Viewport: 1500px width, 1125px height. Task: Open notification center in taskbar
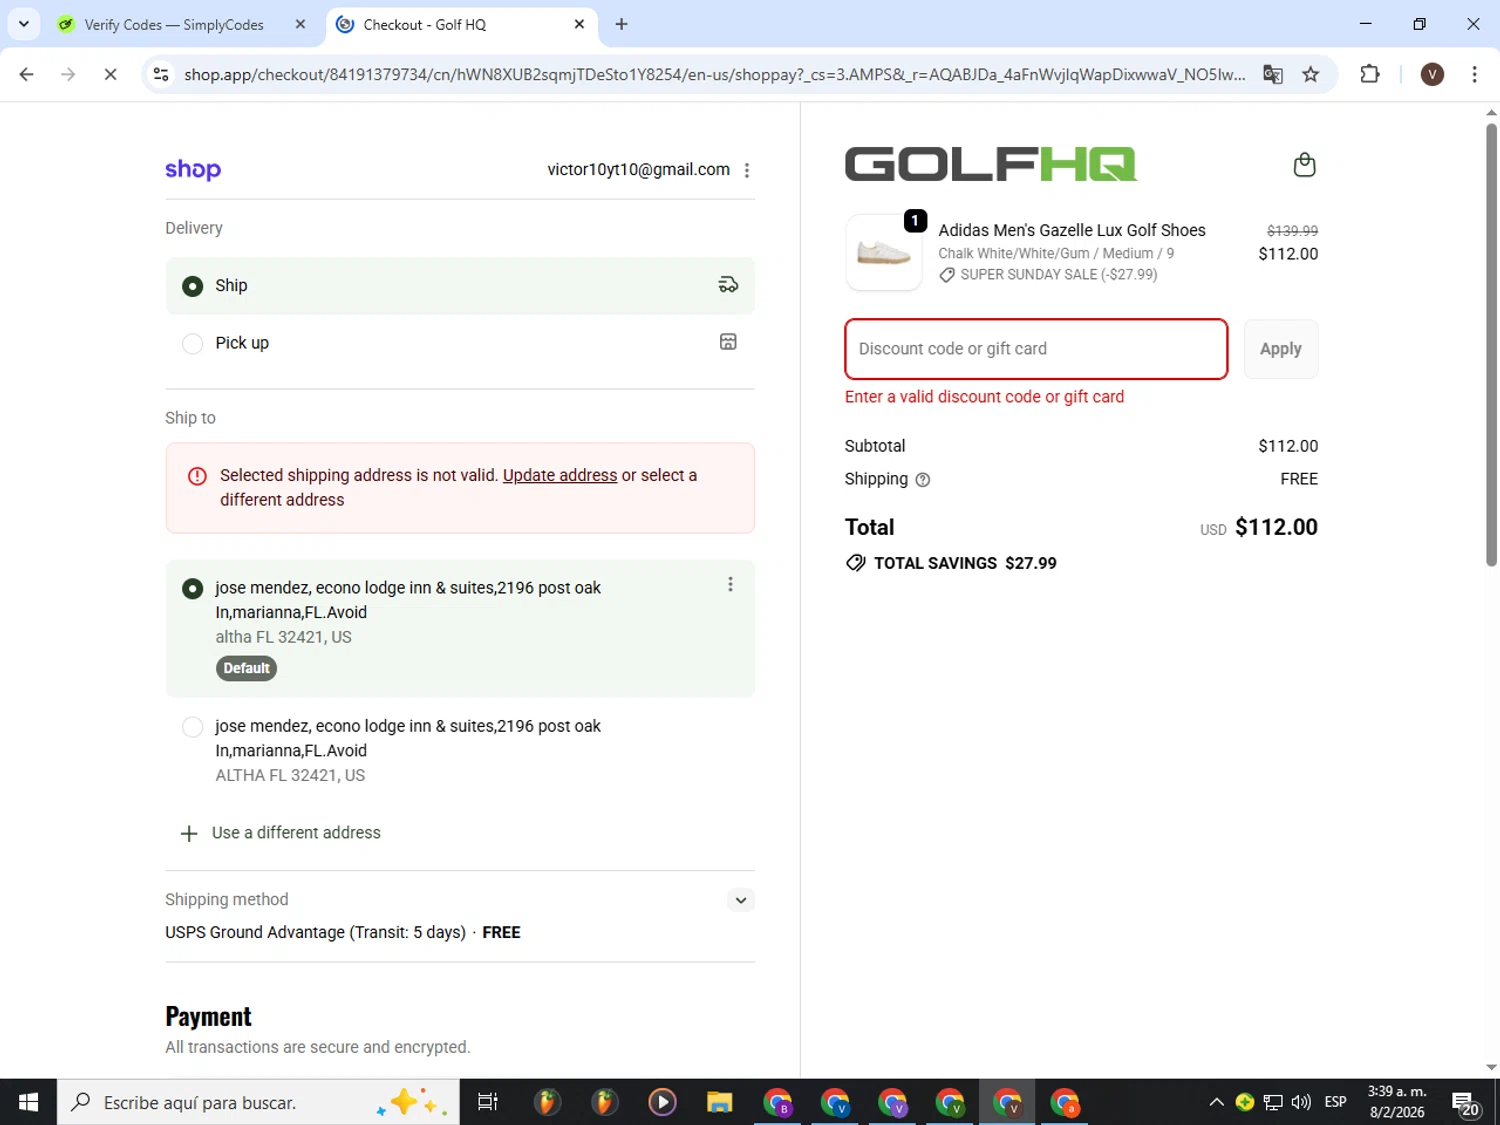pos(1466,1103)
